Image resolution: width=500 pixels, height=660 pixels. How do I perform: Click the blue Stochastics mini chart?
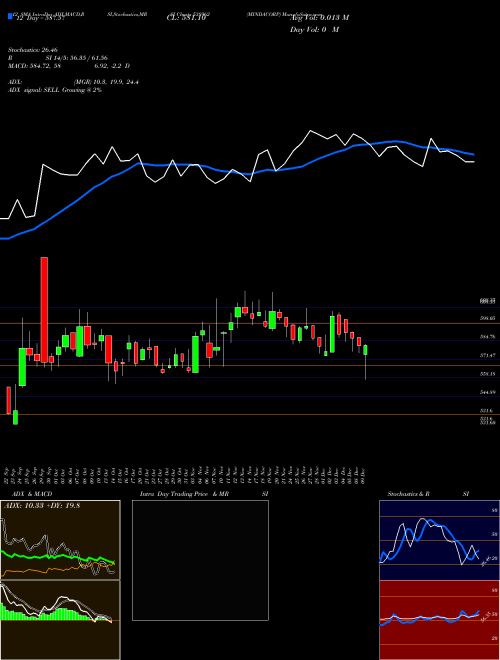(x=439, y=540)
